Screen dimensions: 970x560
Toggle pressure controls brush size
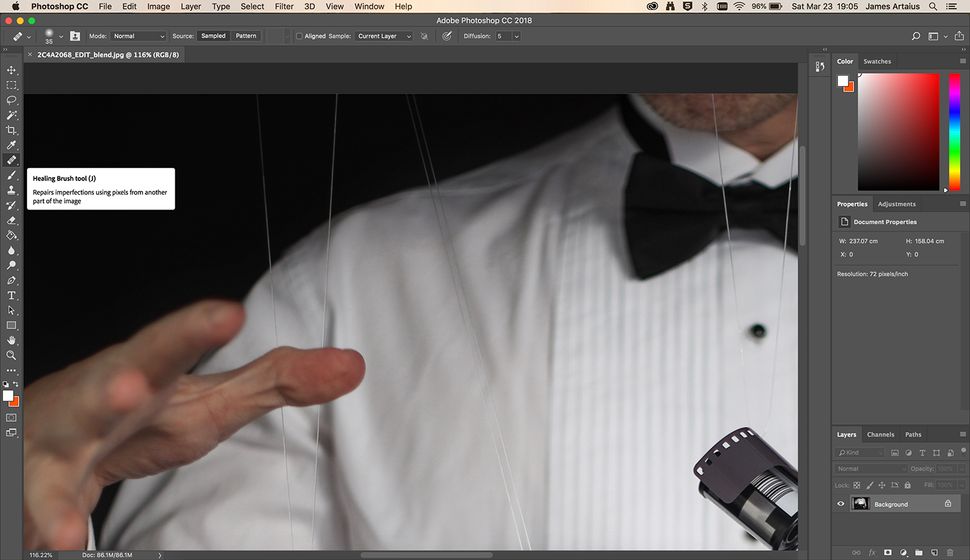(447, 36)
